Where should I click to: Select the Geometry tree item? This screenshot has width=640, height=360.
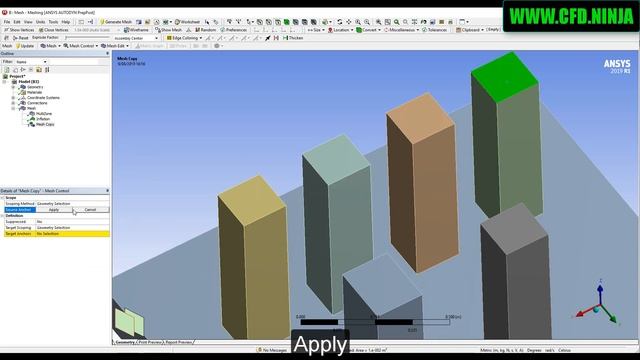(35, 87)
